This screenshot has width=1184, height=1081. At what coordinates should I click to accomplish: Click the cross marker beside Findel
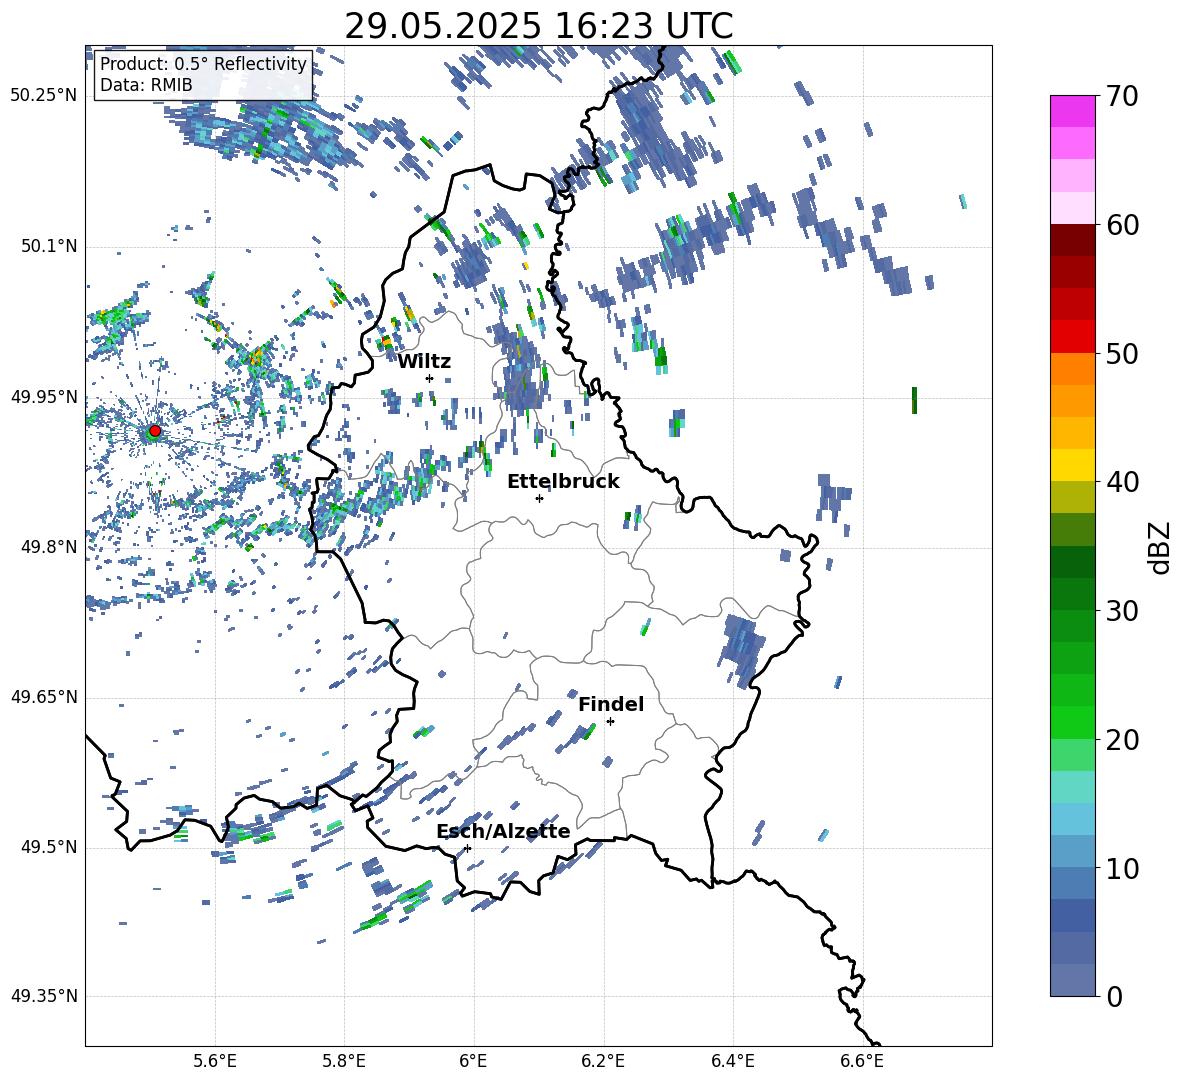click(610, 722)
